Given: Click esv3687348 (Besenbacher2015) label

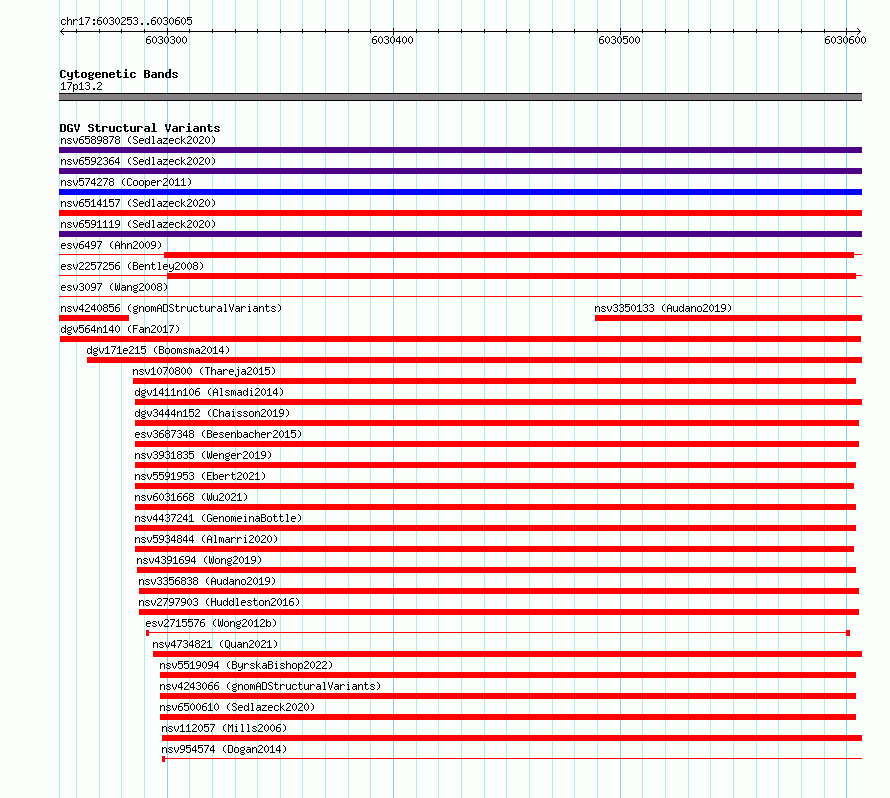Looking at the screenshot, I should pos(219,434).
